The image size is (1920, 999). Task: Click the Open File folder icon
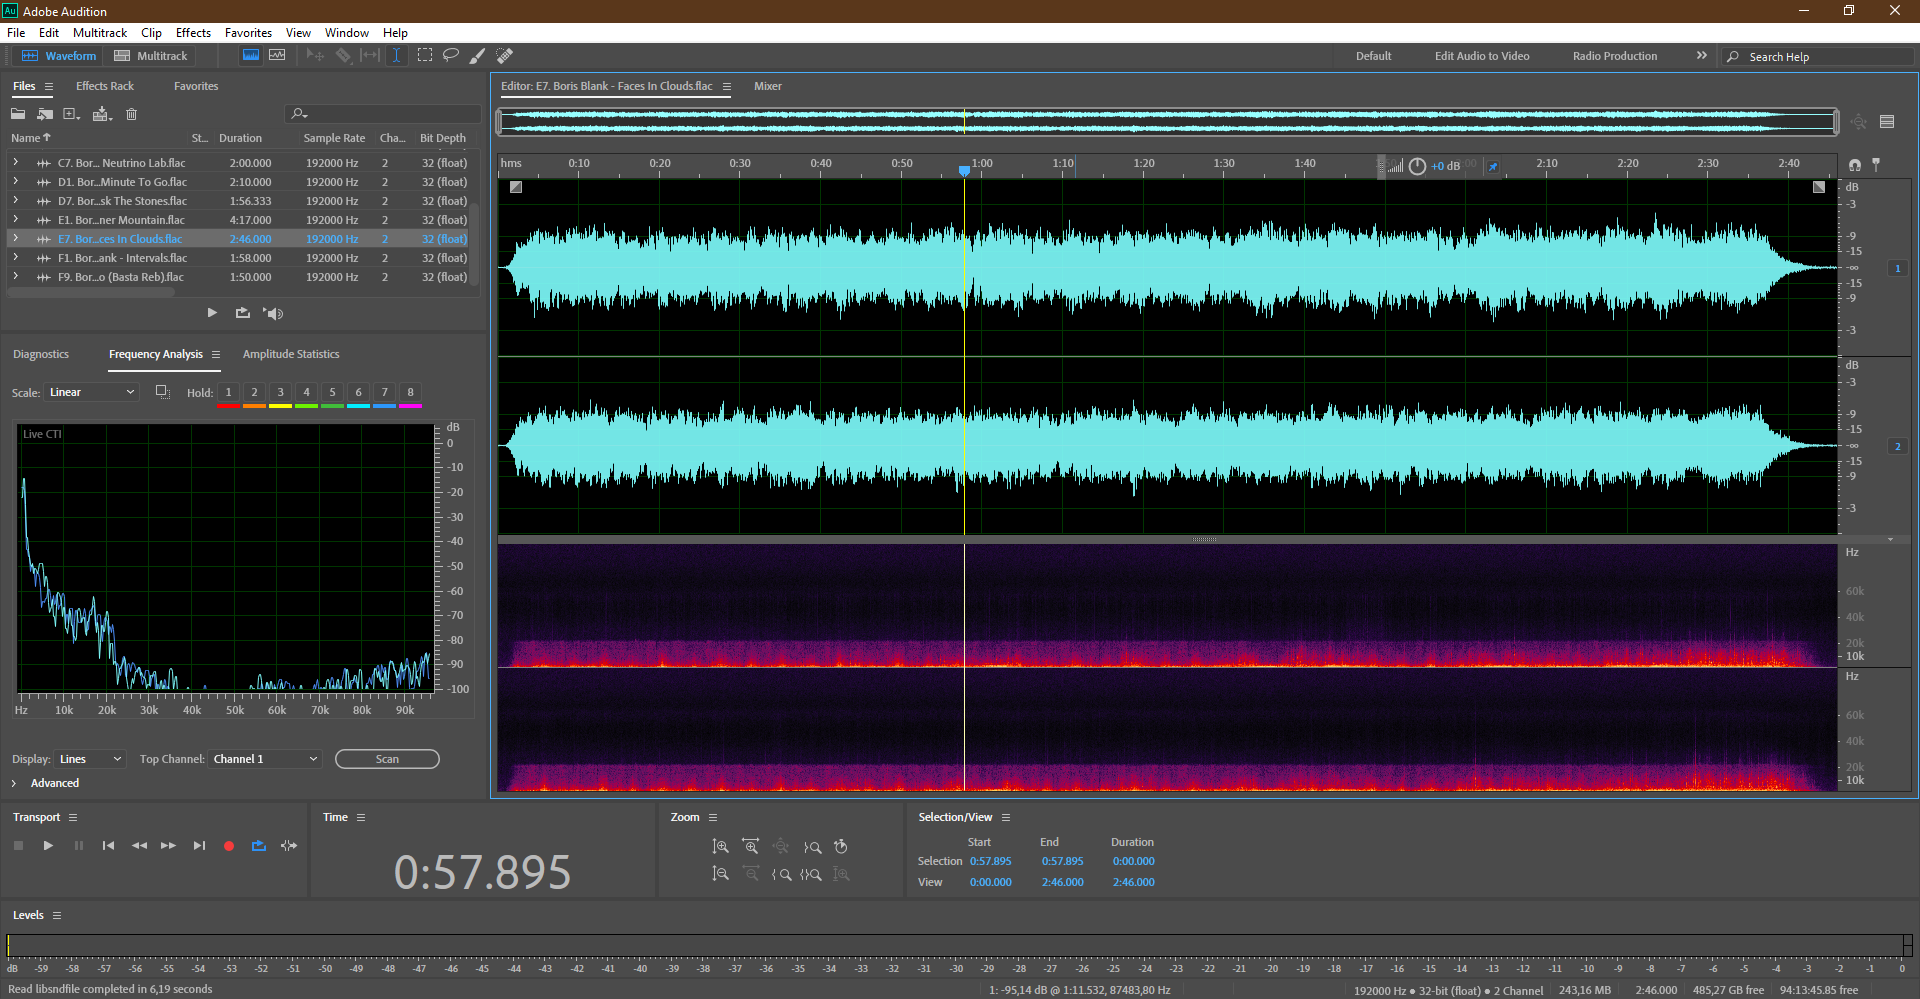point(18,114)
